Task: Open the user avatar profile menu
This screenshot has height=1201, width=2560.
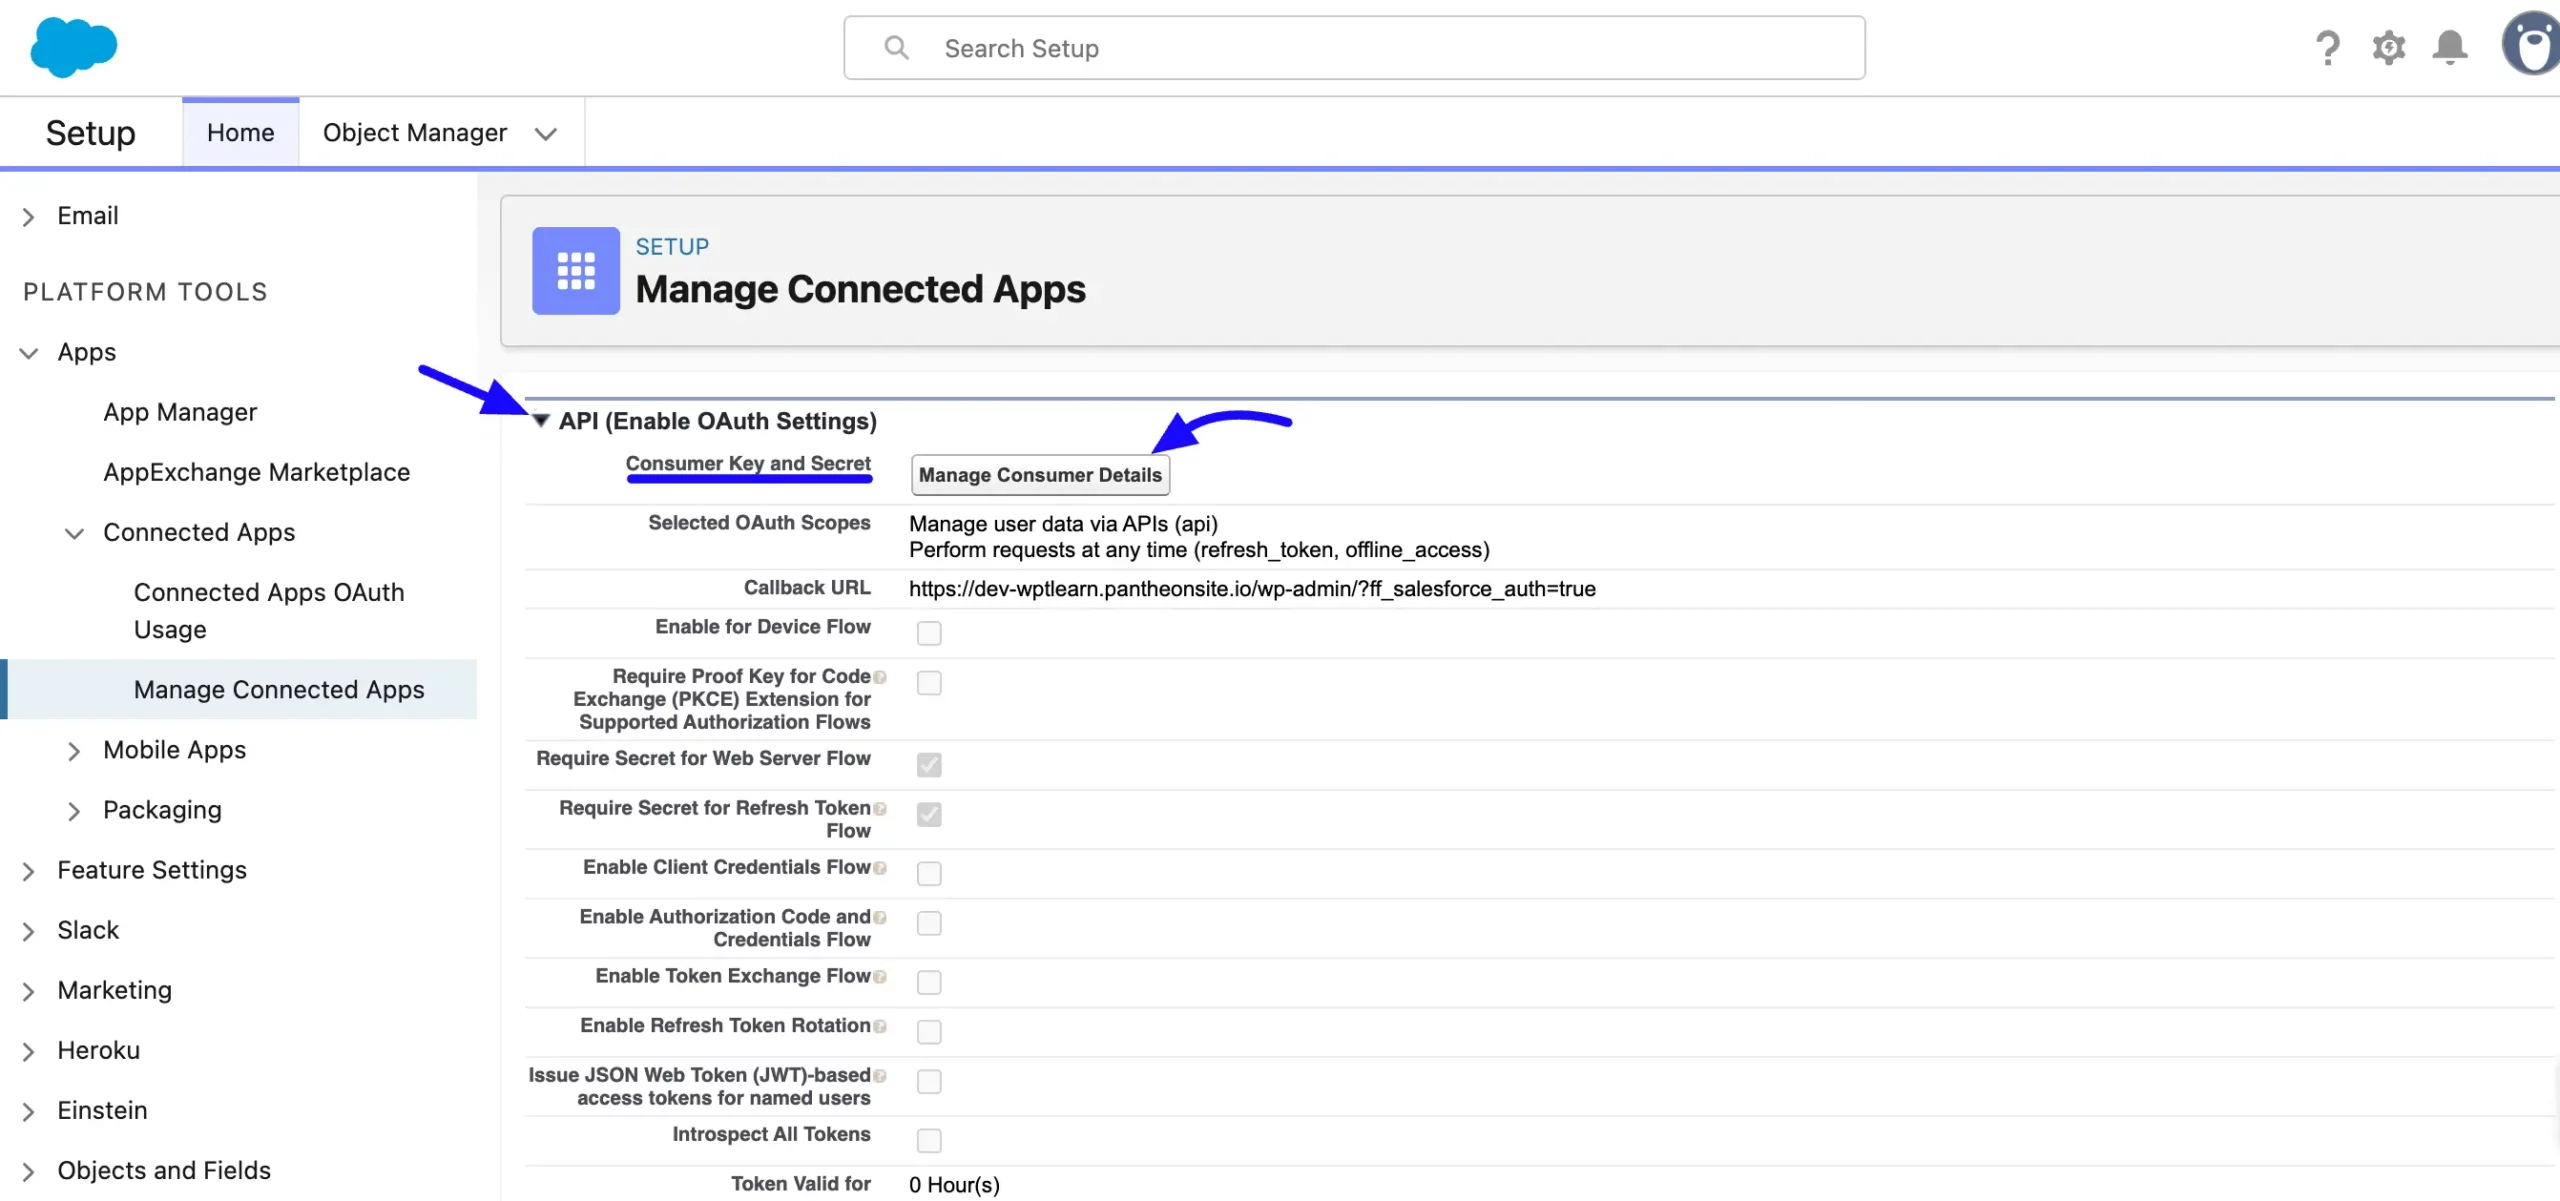Action: [2531, 43]
